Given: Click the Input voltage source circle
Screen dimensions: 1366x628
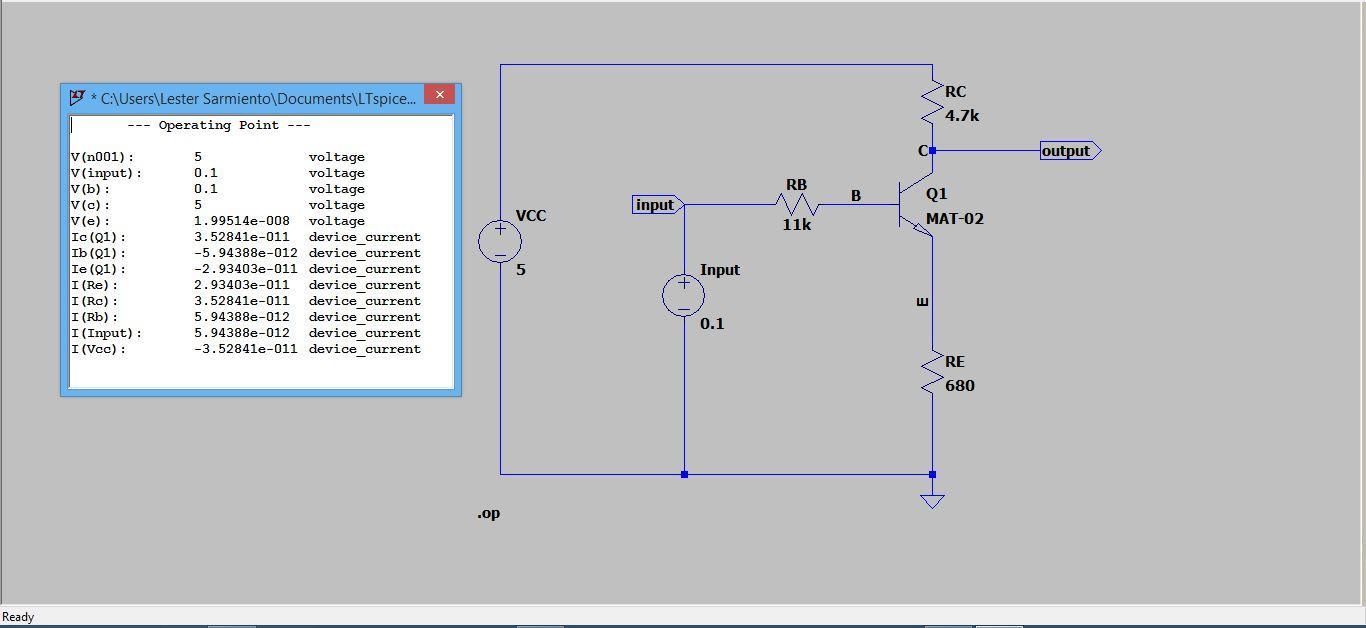Looking at the screenshot, I should 684,295.
